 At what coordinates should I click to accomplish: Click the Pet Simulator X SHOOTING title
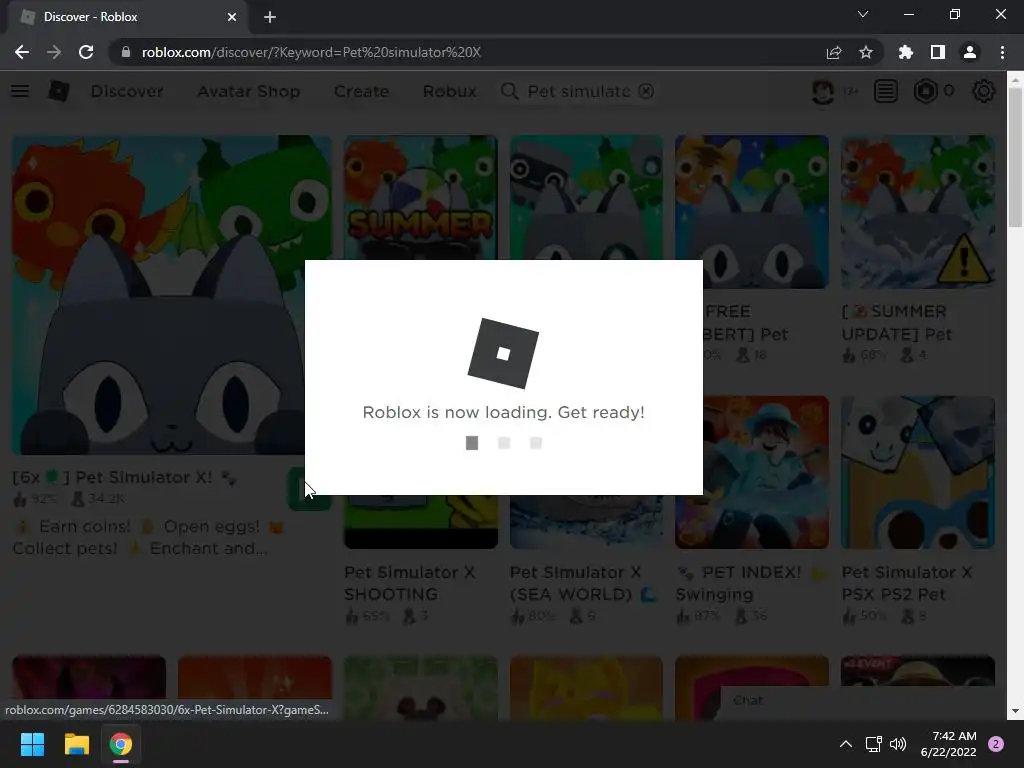click(x=409, y=583)
